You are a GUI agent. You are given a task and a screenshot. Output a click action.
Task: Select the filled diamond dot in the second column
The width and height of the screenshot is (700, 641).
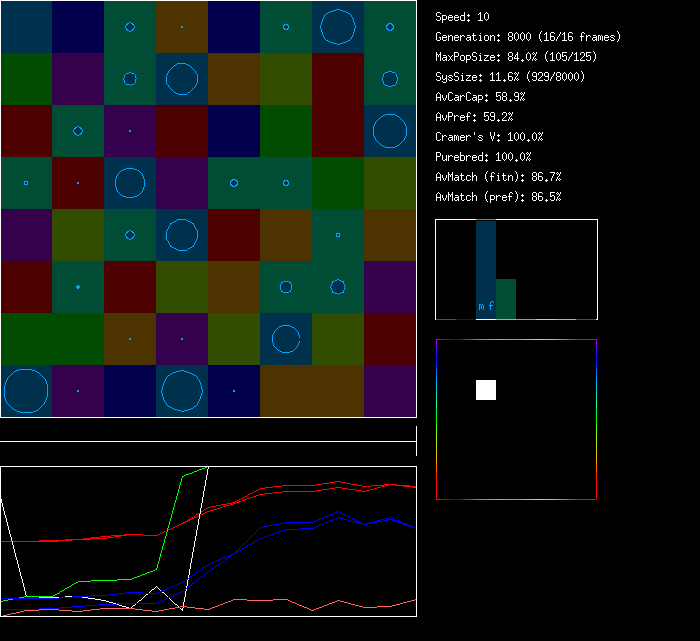[x=78, y=287]
